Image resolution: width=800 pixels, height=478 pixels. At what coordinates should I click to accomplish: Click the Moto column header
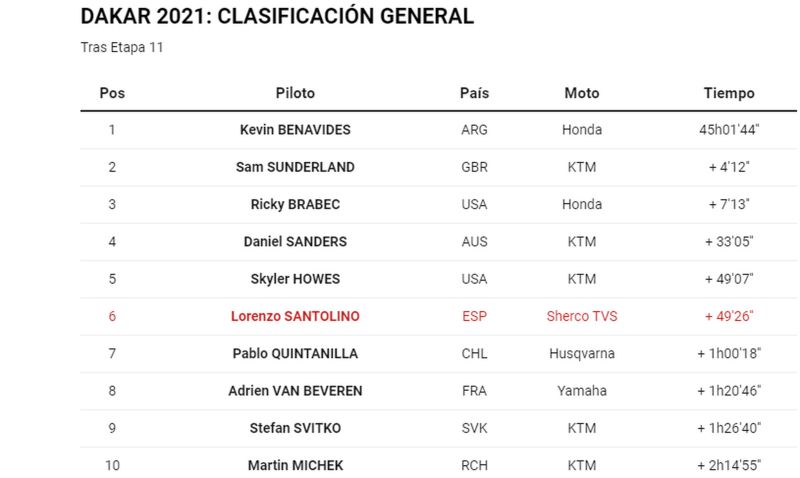pos(582,93)
